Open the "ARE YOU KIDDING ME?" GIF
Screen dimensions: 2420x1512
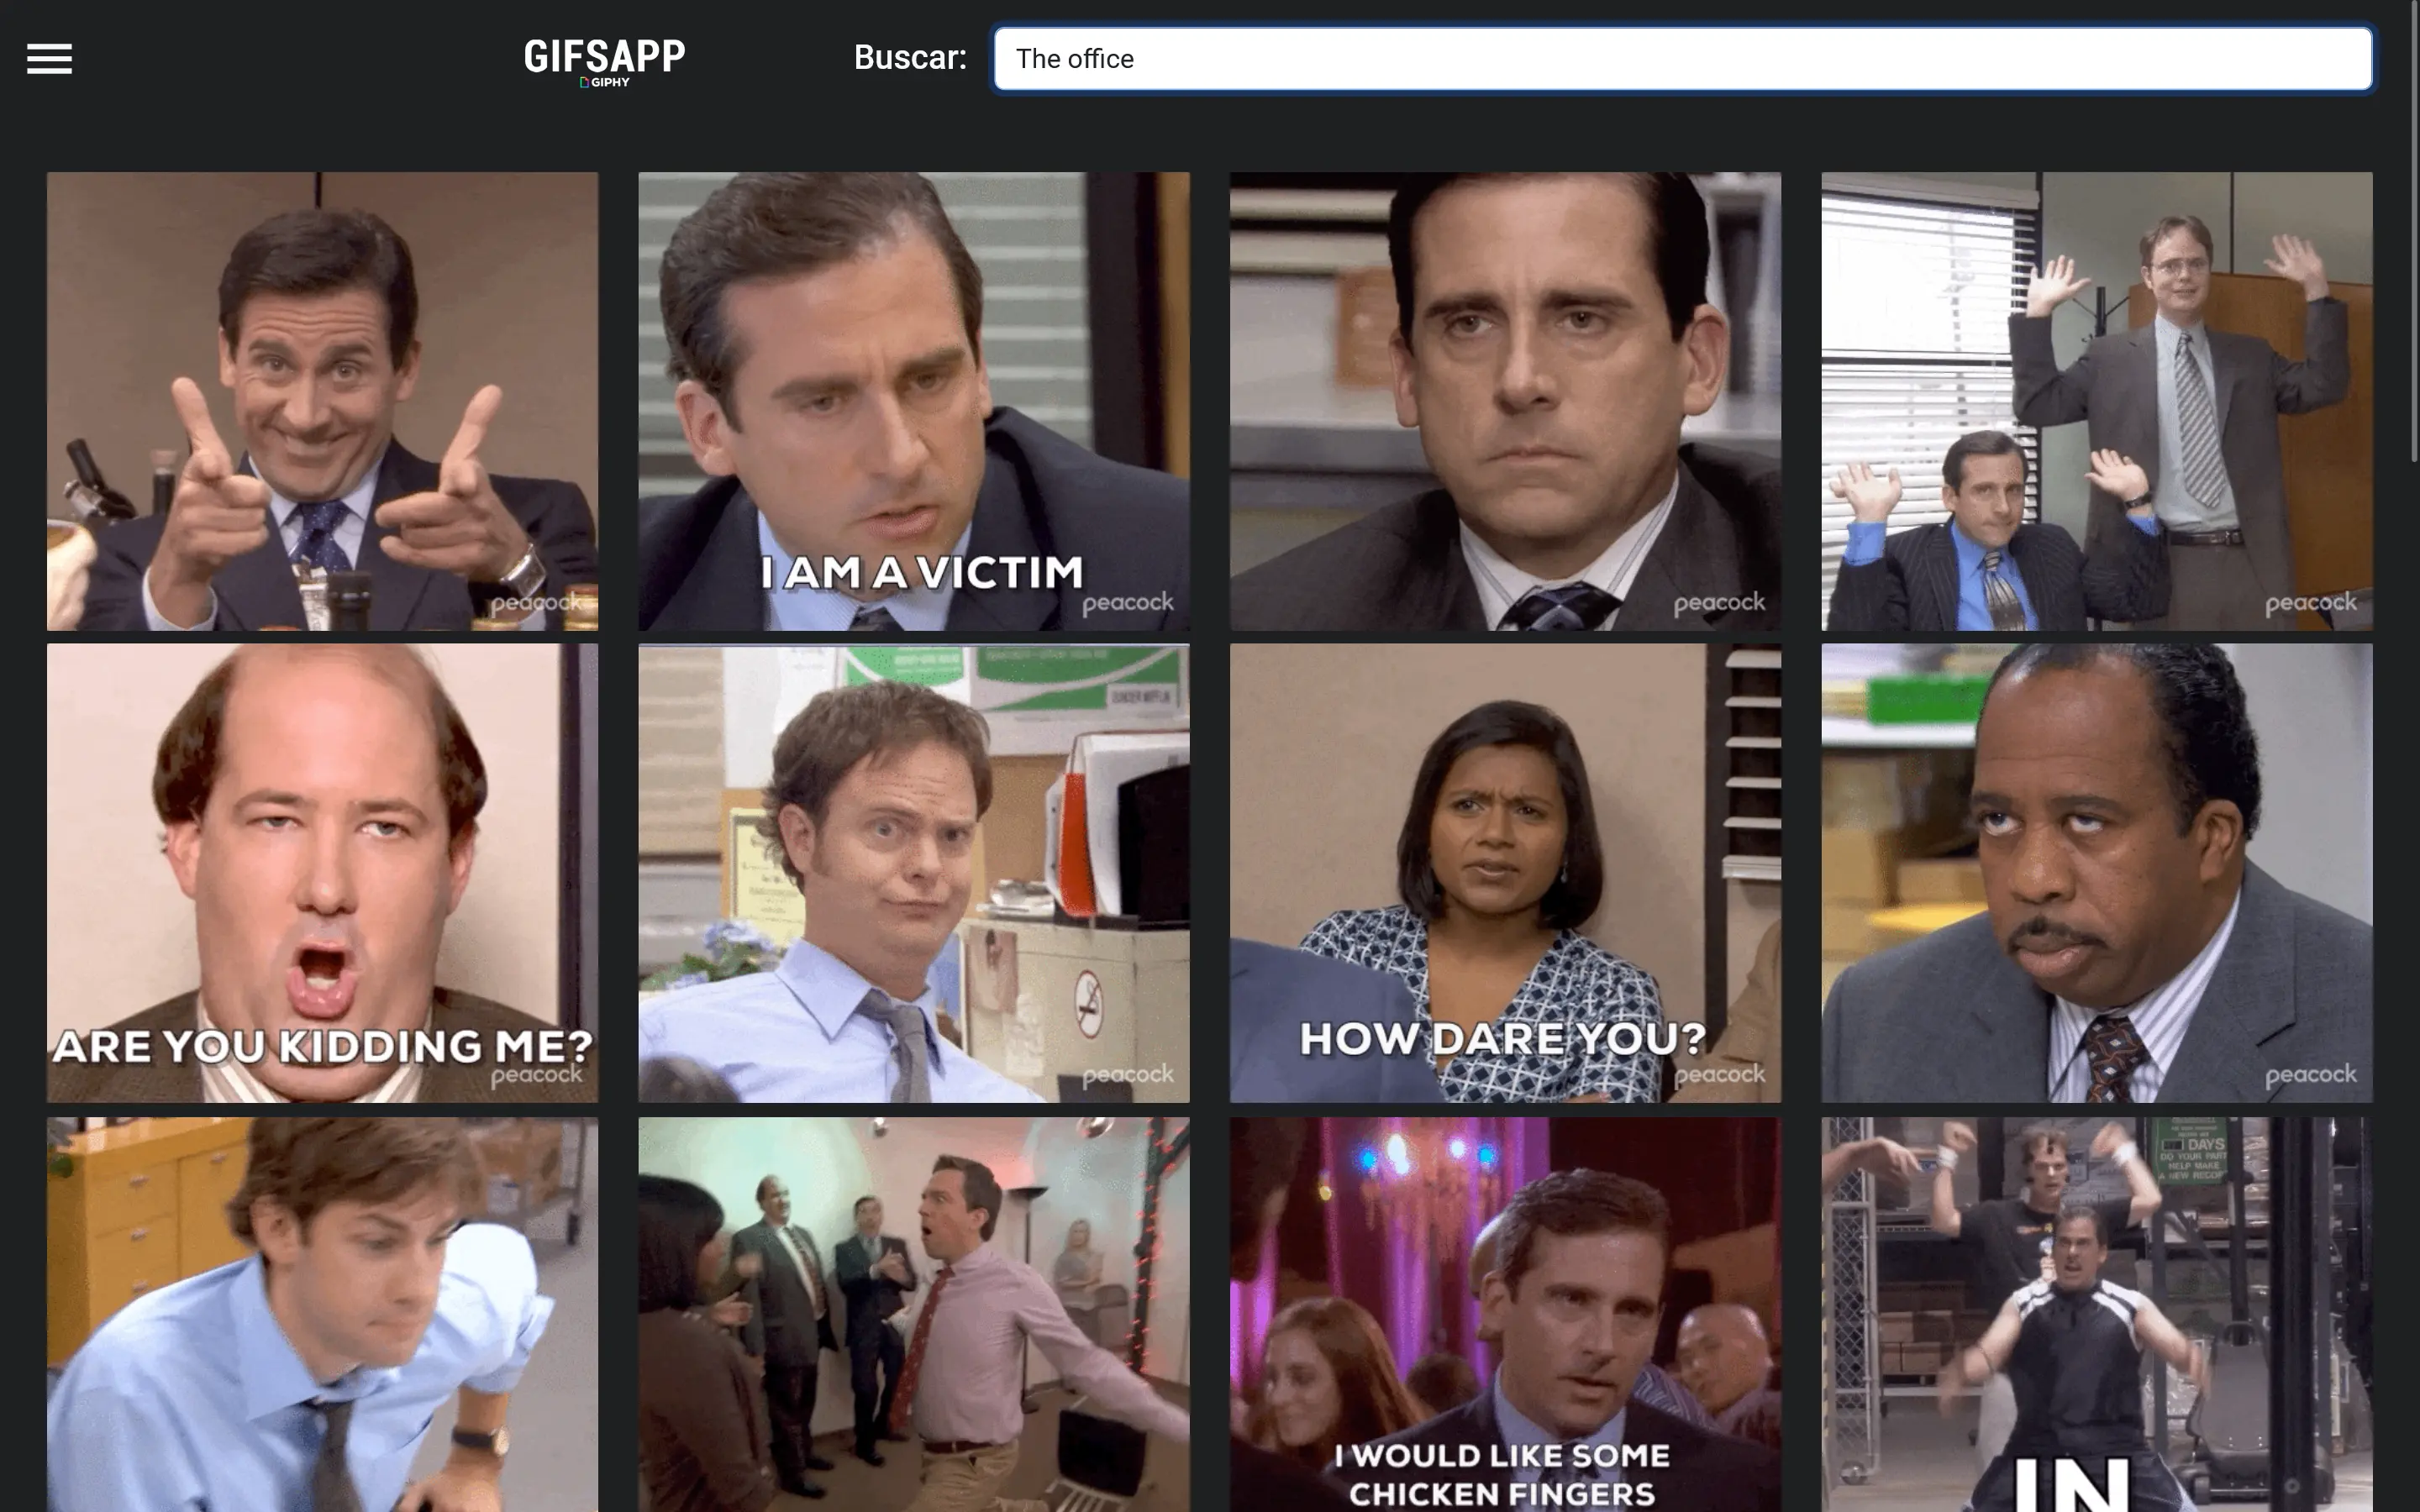[x=323, y=873]
